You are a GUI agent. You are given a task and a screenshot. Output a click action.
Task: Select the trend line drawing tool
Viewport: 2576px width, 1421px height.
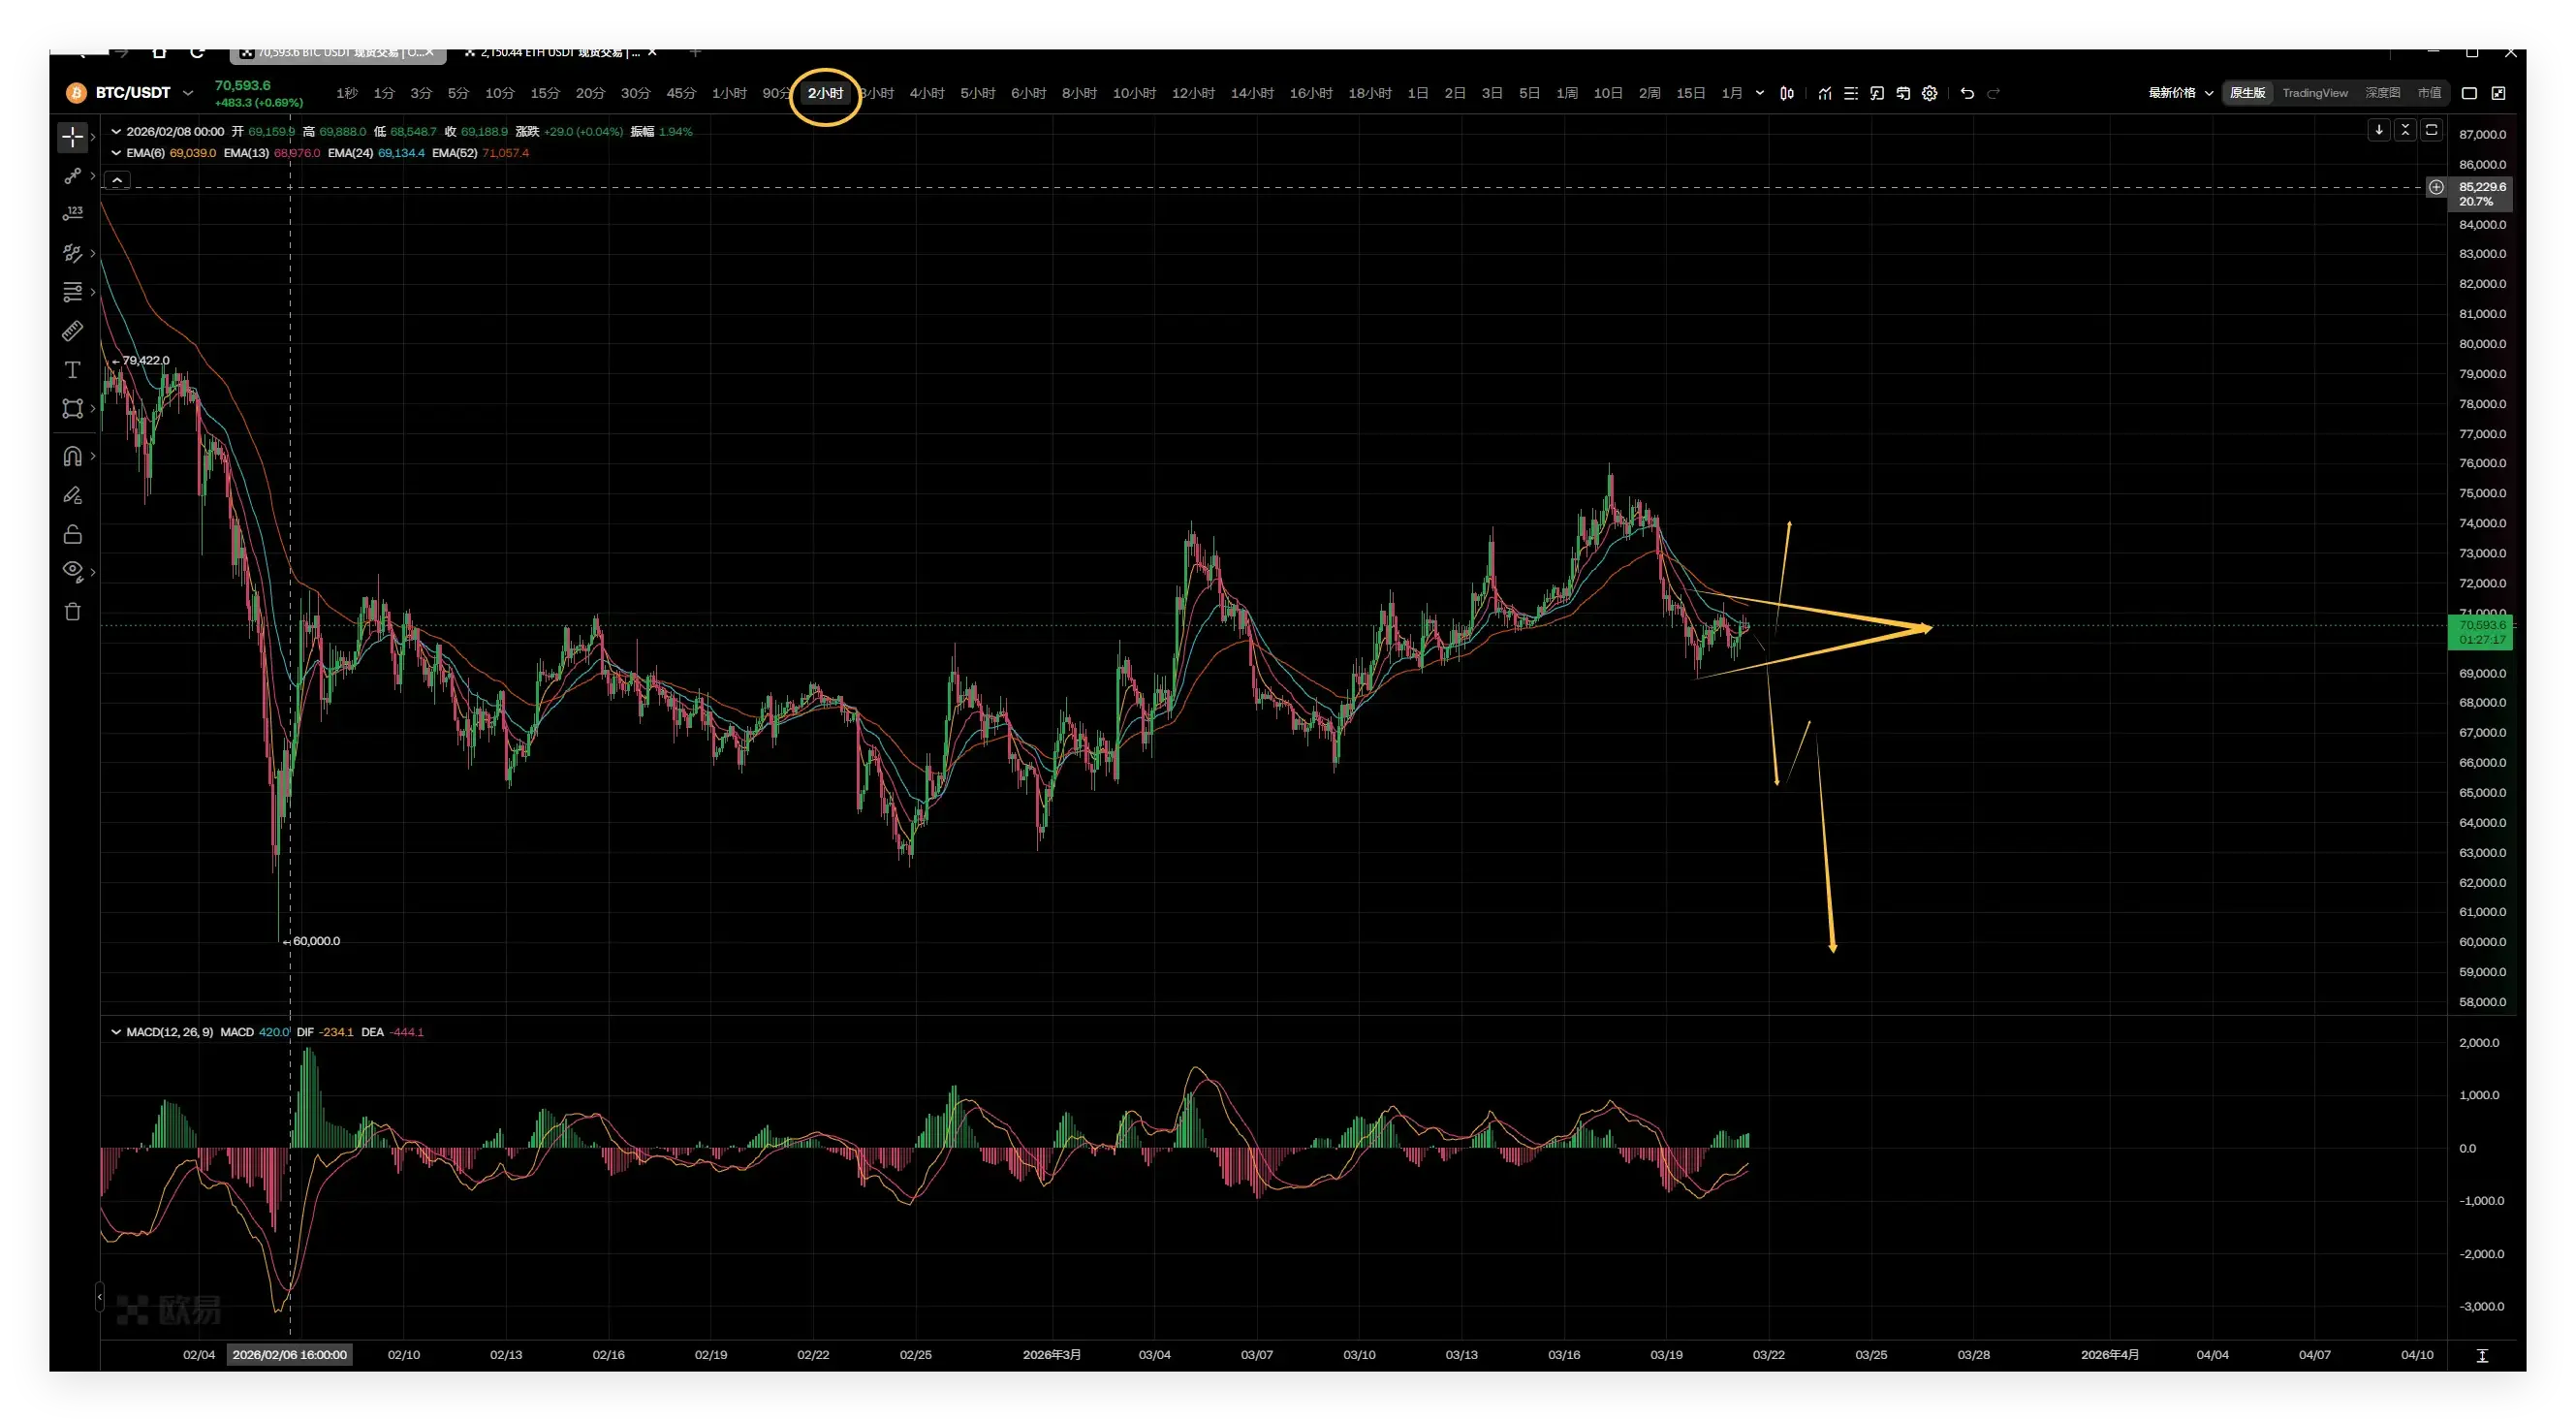tap(72, 176)
